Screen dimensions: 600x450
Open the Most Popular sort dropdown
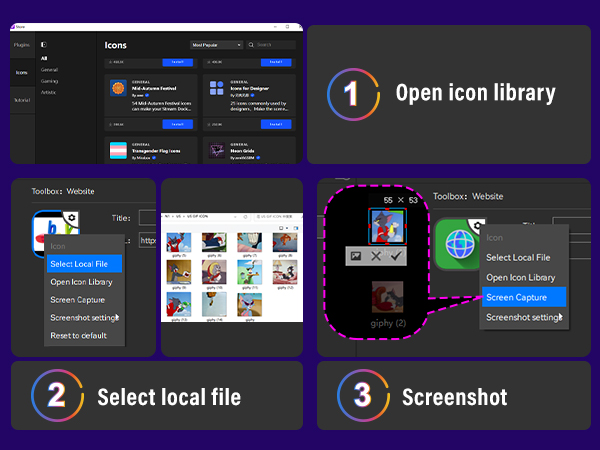[x=216, y=45]
